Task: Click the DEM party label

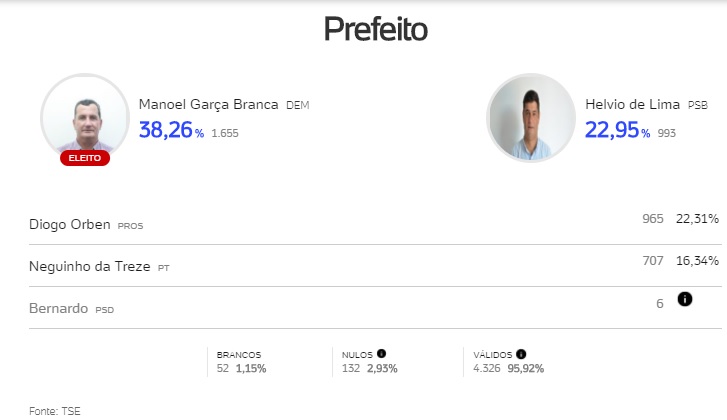Action: (x=298, y=105)
